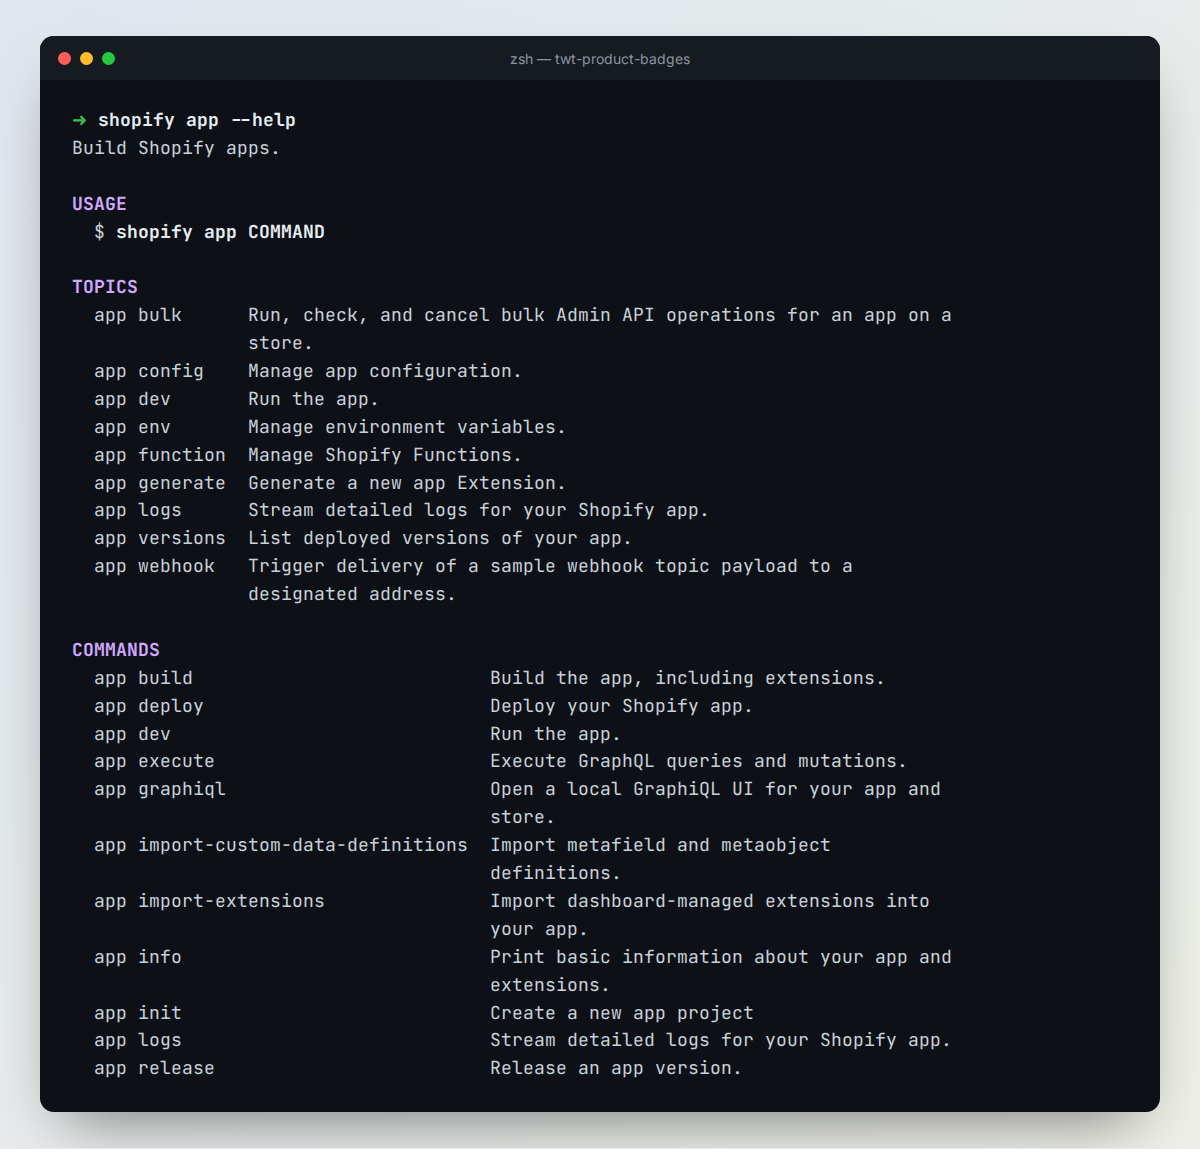The image size is (1200, 1149).
Task: Click the 'app webhook' topic
Action: [154, 566]
